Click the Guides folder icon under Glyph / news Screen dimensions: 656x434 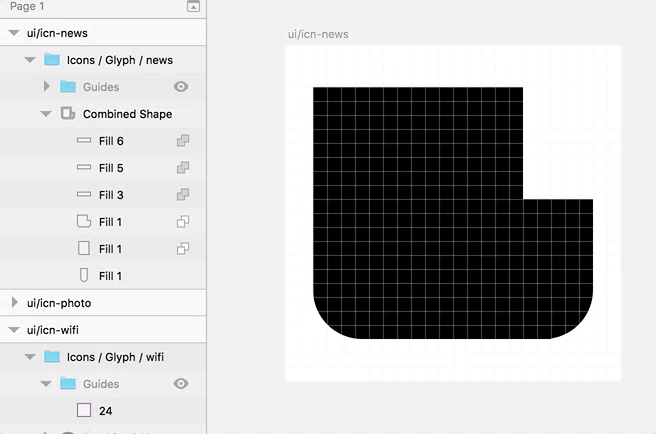pos(68,87)
